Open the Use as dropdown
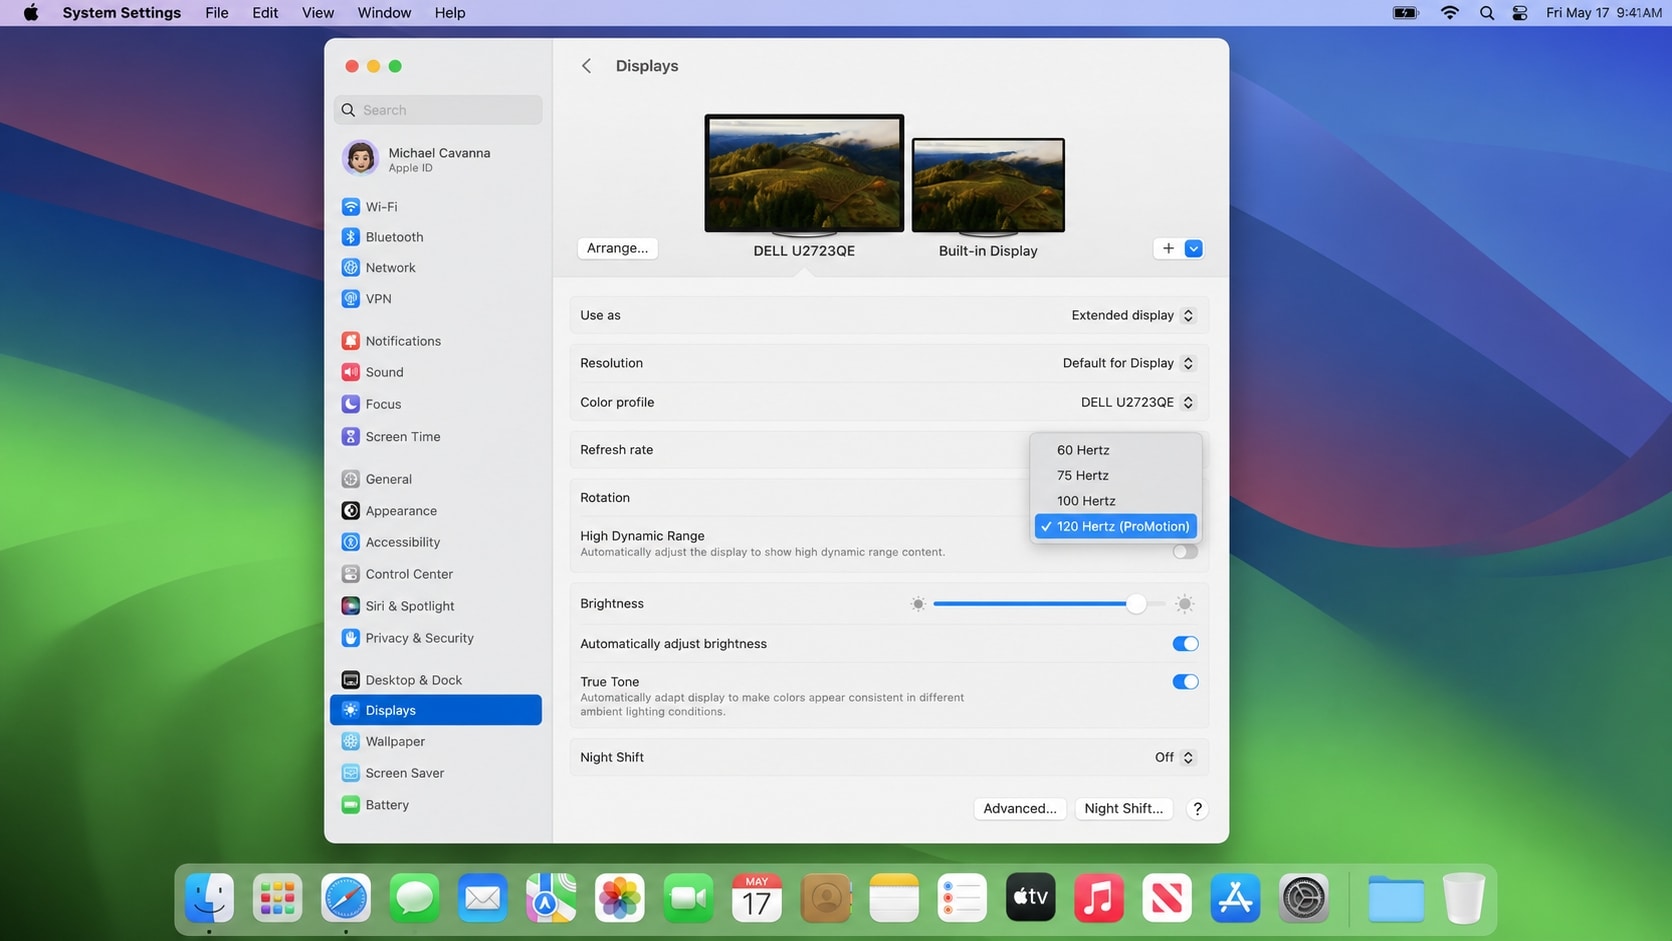 (x=1133, y=315)
